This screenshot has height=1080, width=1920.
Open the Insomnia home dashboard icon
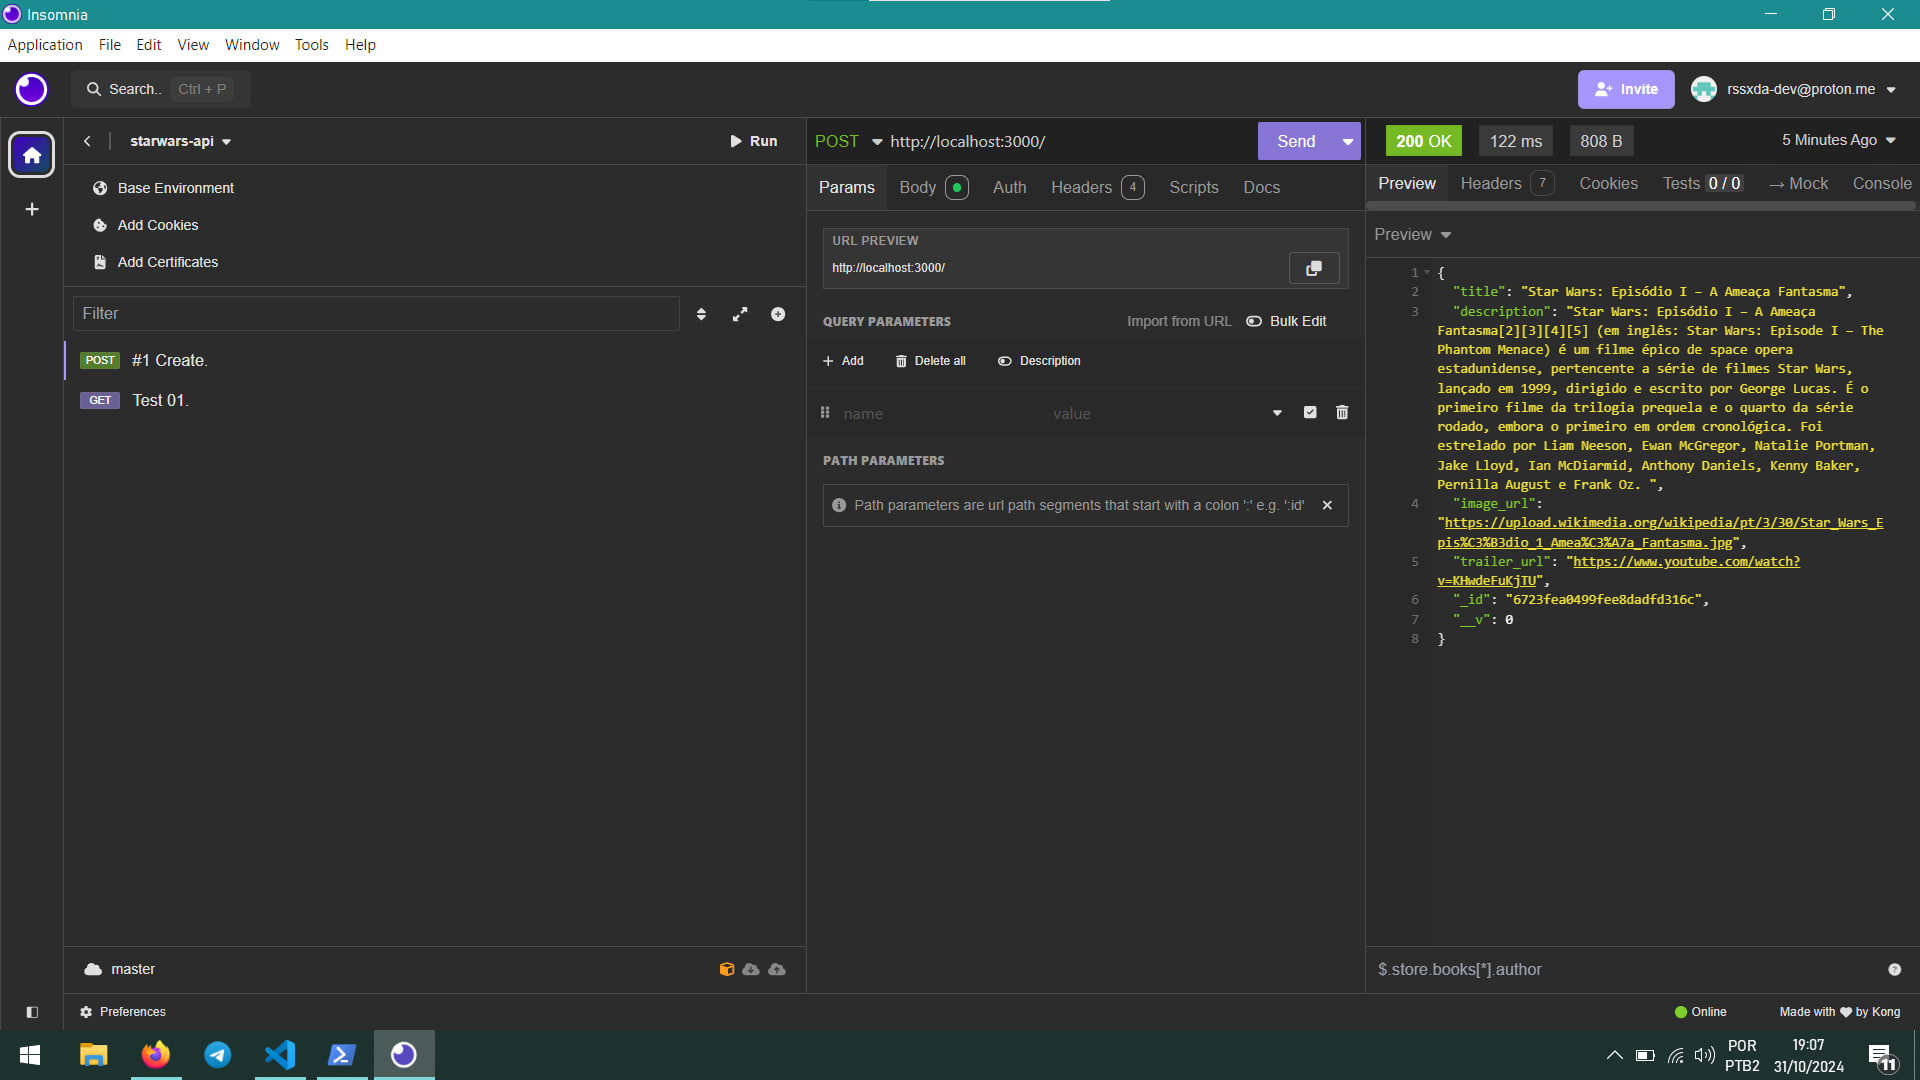(x=32, y=155)
